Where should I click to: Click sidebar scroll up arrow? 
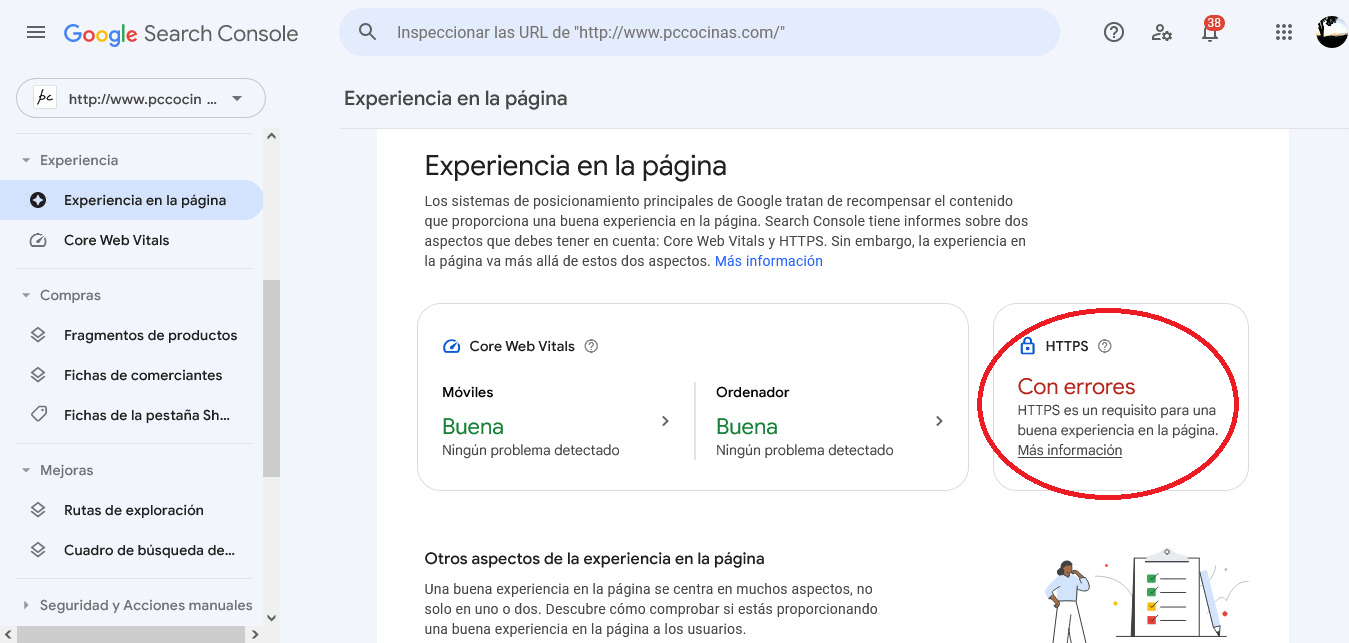click(271, 136)
